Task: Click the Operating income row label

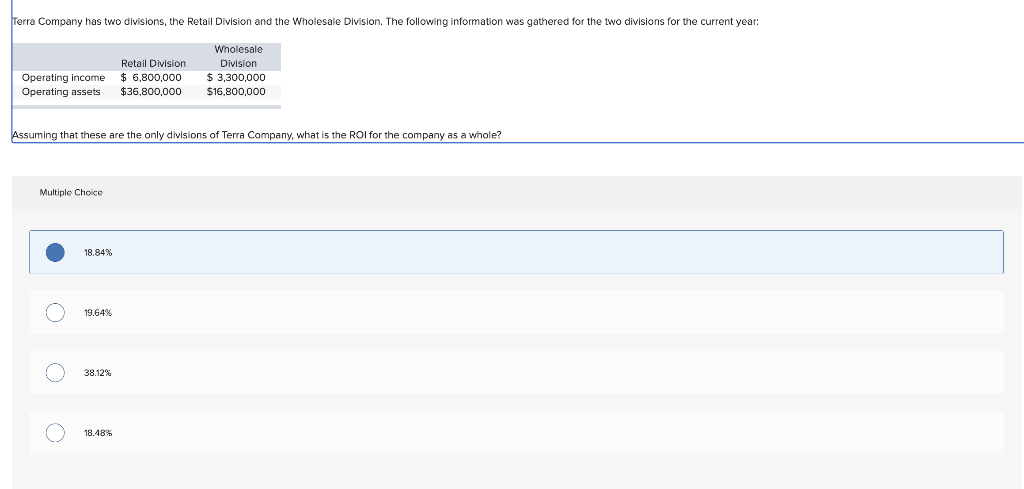Action: 63,77
